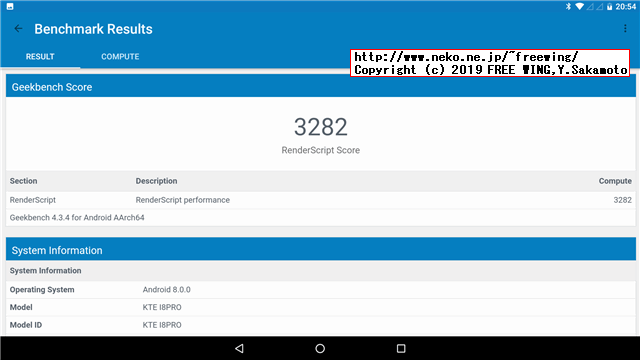Select the 'RenderScript Score' label
The image size is (640, 360).
point(321,150)
